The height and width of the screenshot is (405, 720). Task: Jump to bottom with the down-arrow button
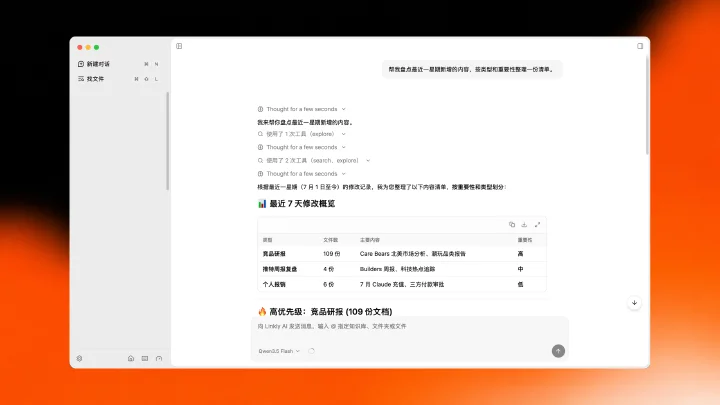634,303
